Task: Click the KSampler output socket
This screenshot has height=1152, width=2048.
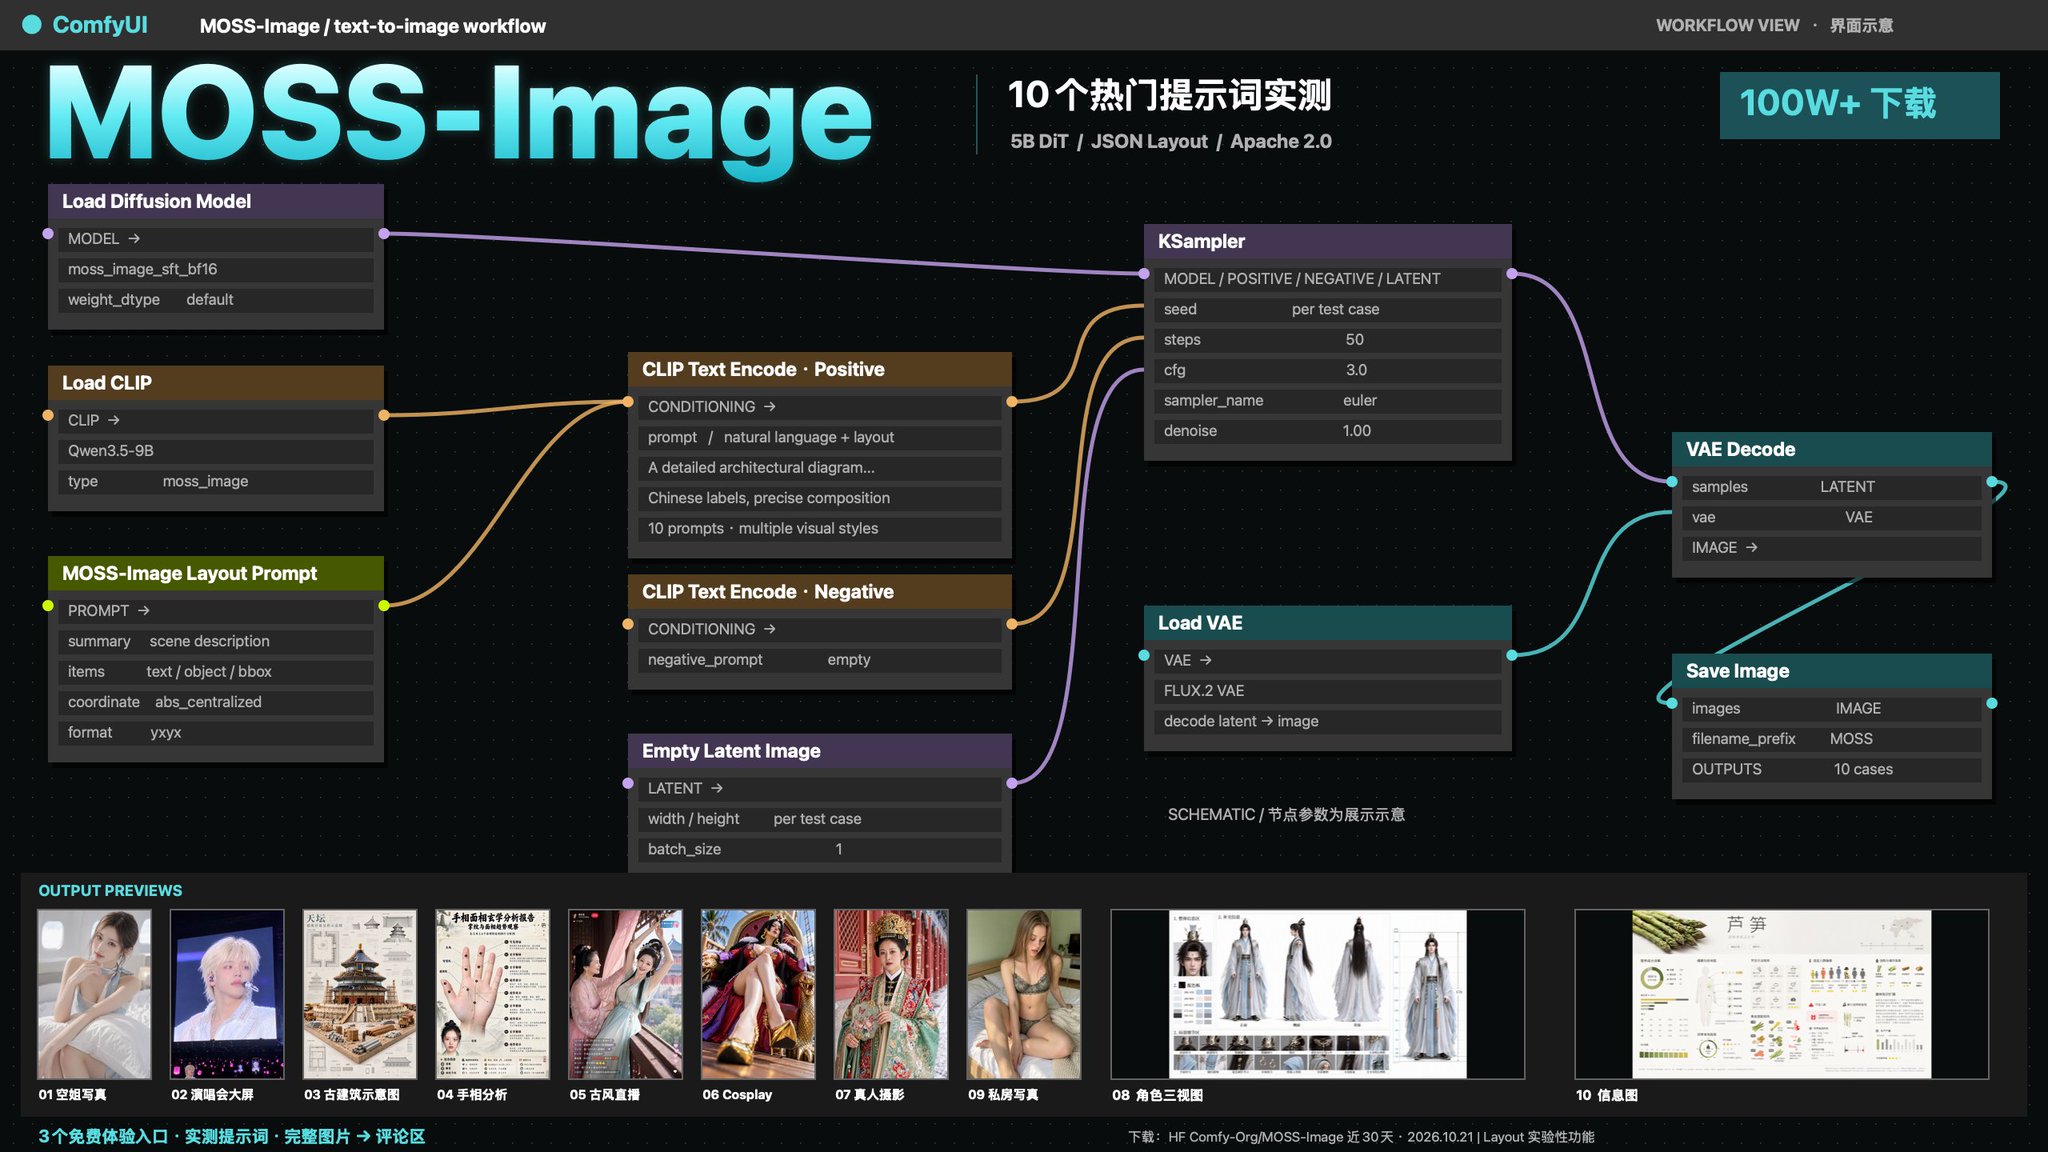Action: click(1512, 274)
